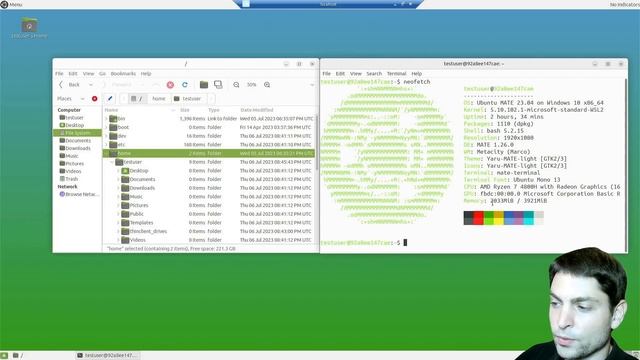Click the root '/' path bar button
This screenshot has width=640, height=360.
[x=137, y=98]
